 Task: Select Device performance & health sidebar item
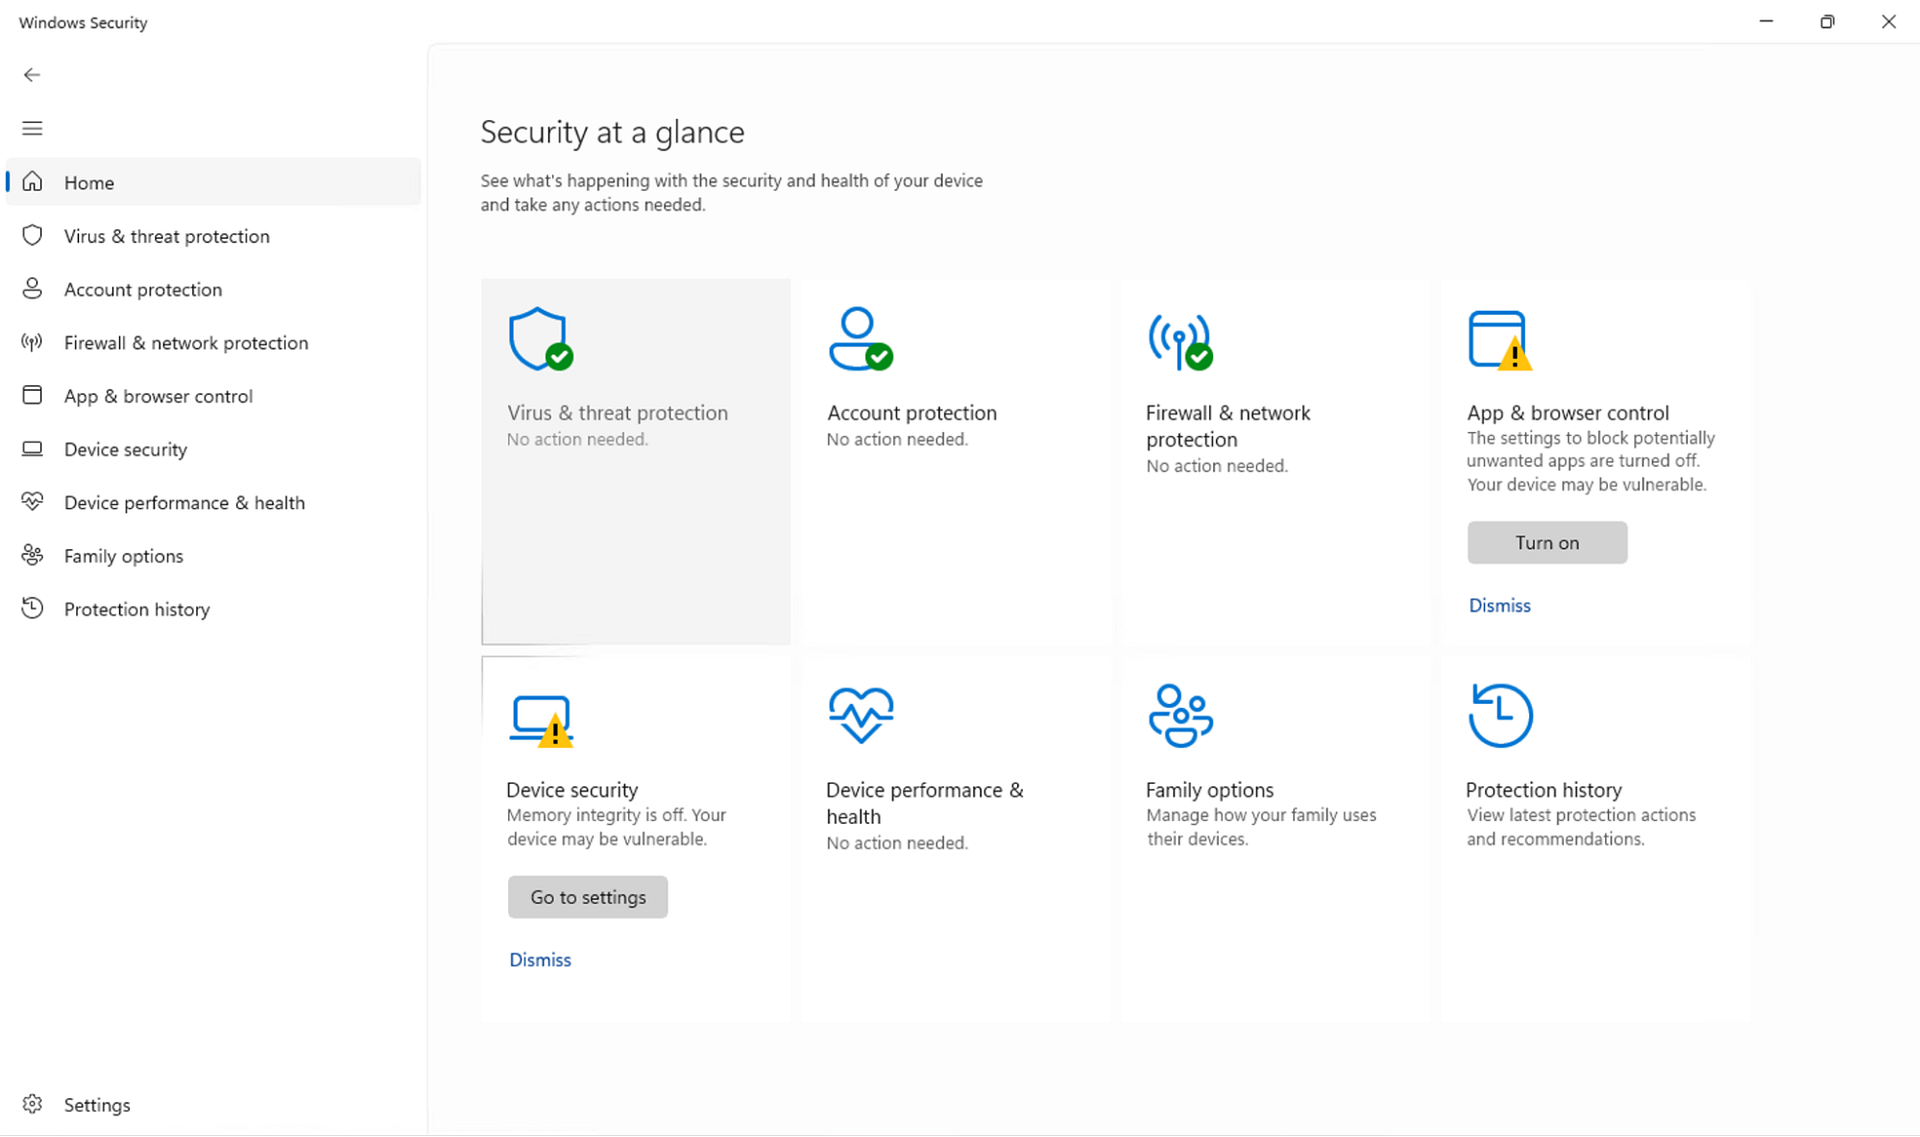(x=184, y=503)
